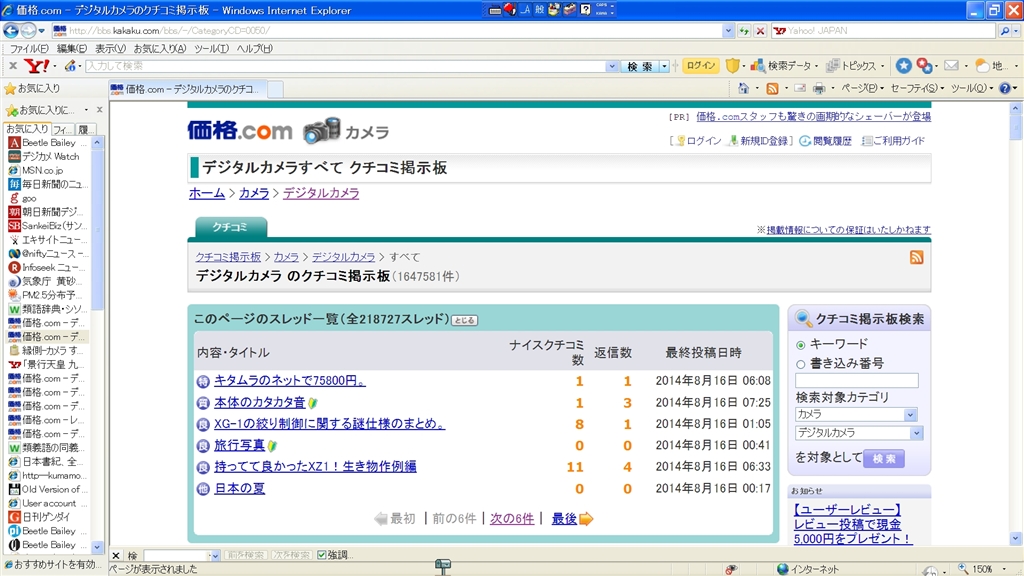Open the ツール(O) command bar dropdown
Image resolution: width=1024 pixels, height=576 pixels.
(x=972, y=88)
